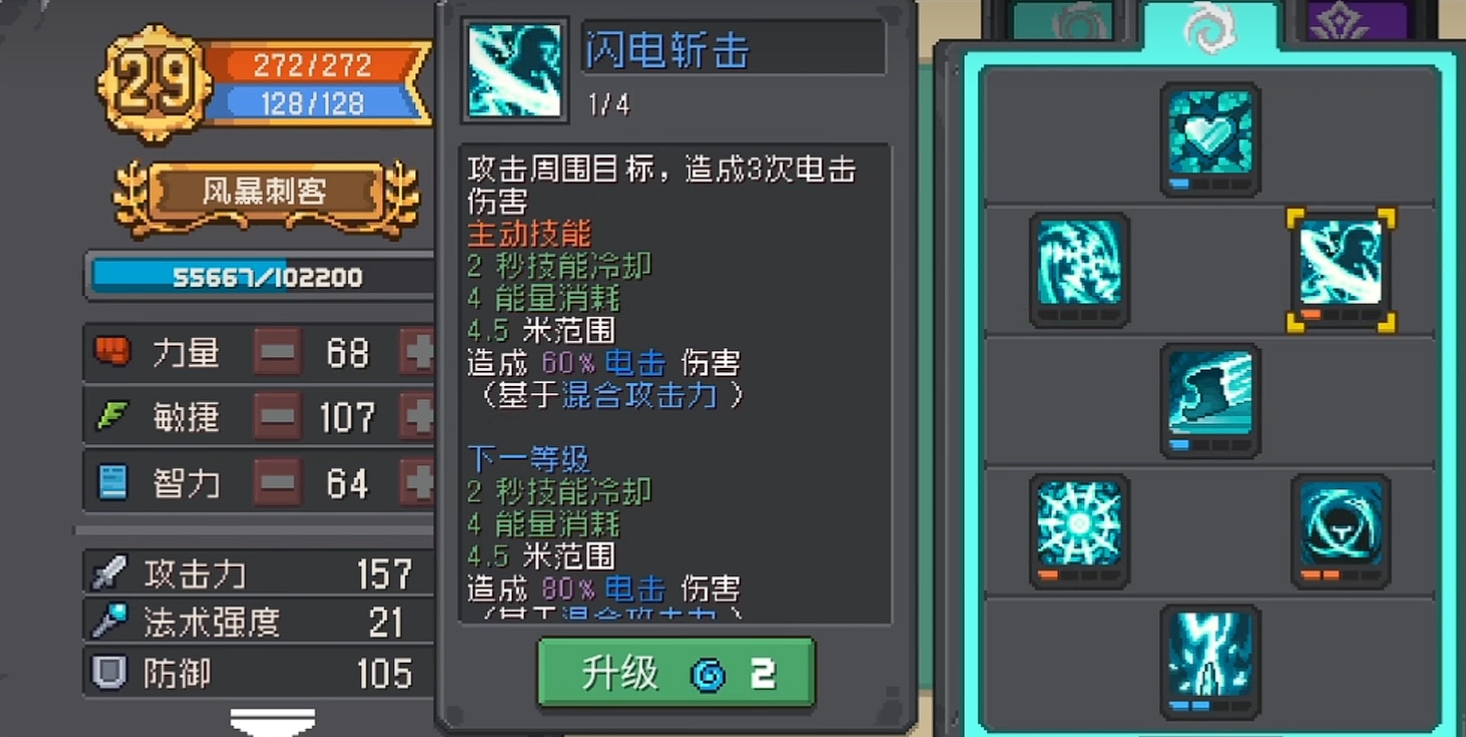Select the dash wind skill icon
1466x737 pixels.
pos(1210,401)
